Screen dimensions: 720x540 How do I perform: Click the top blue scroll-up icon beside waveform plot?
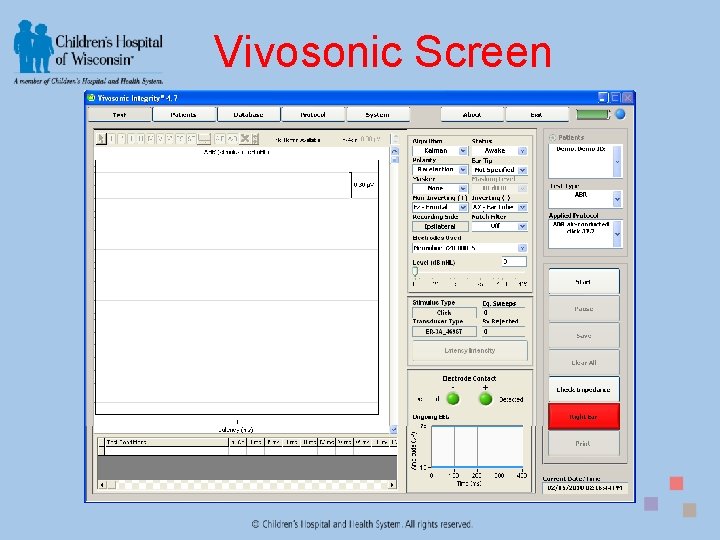(394, 151)
